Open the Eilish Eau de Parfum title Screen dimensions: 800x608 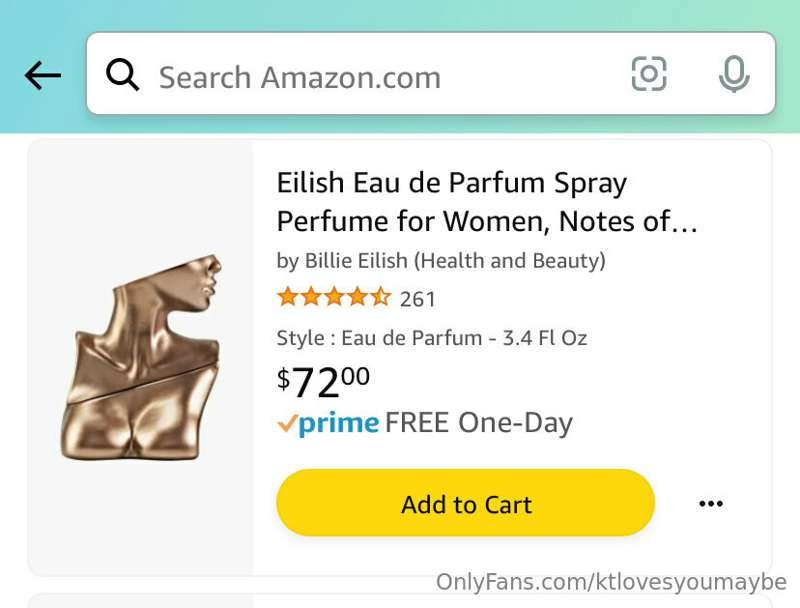[x=452, y=183]
